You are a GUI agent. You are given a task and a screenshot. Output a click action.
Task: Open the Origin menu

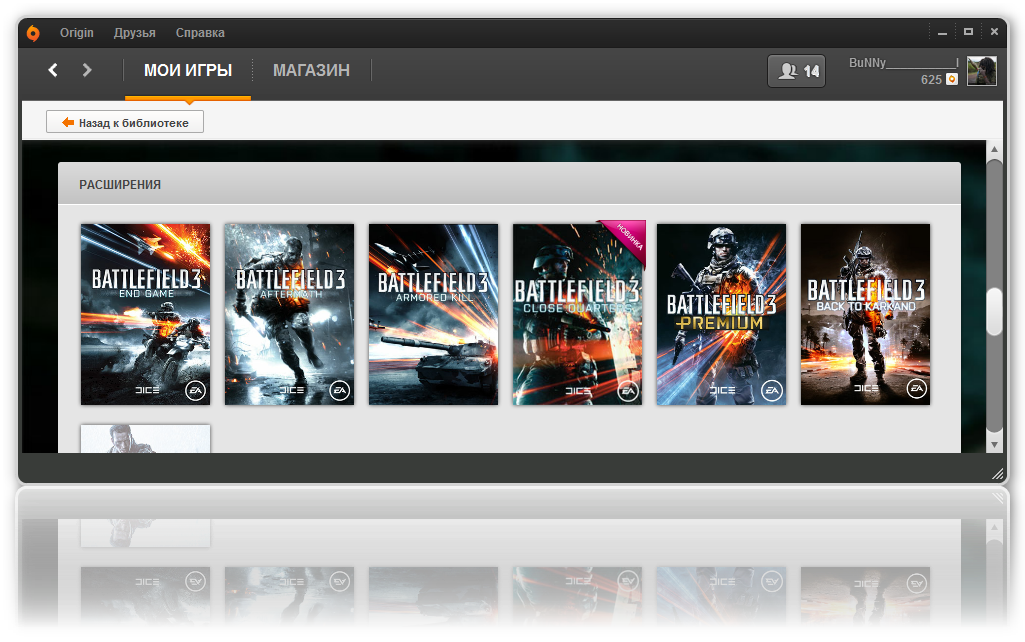point(76,33)
